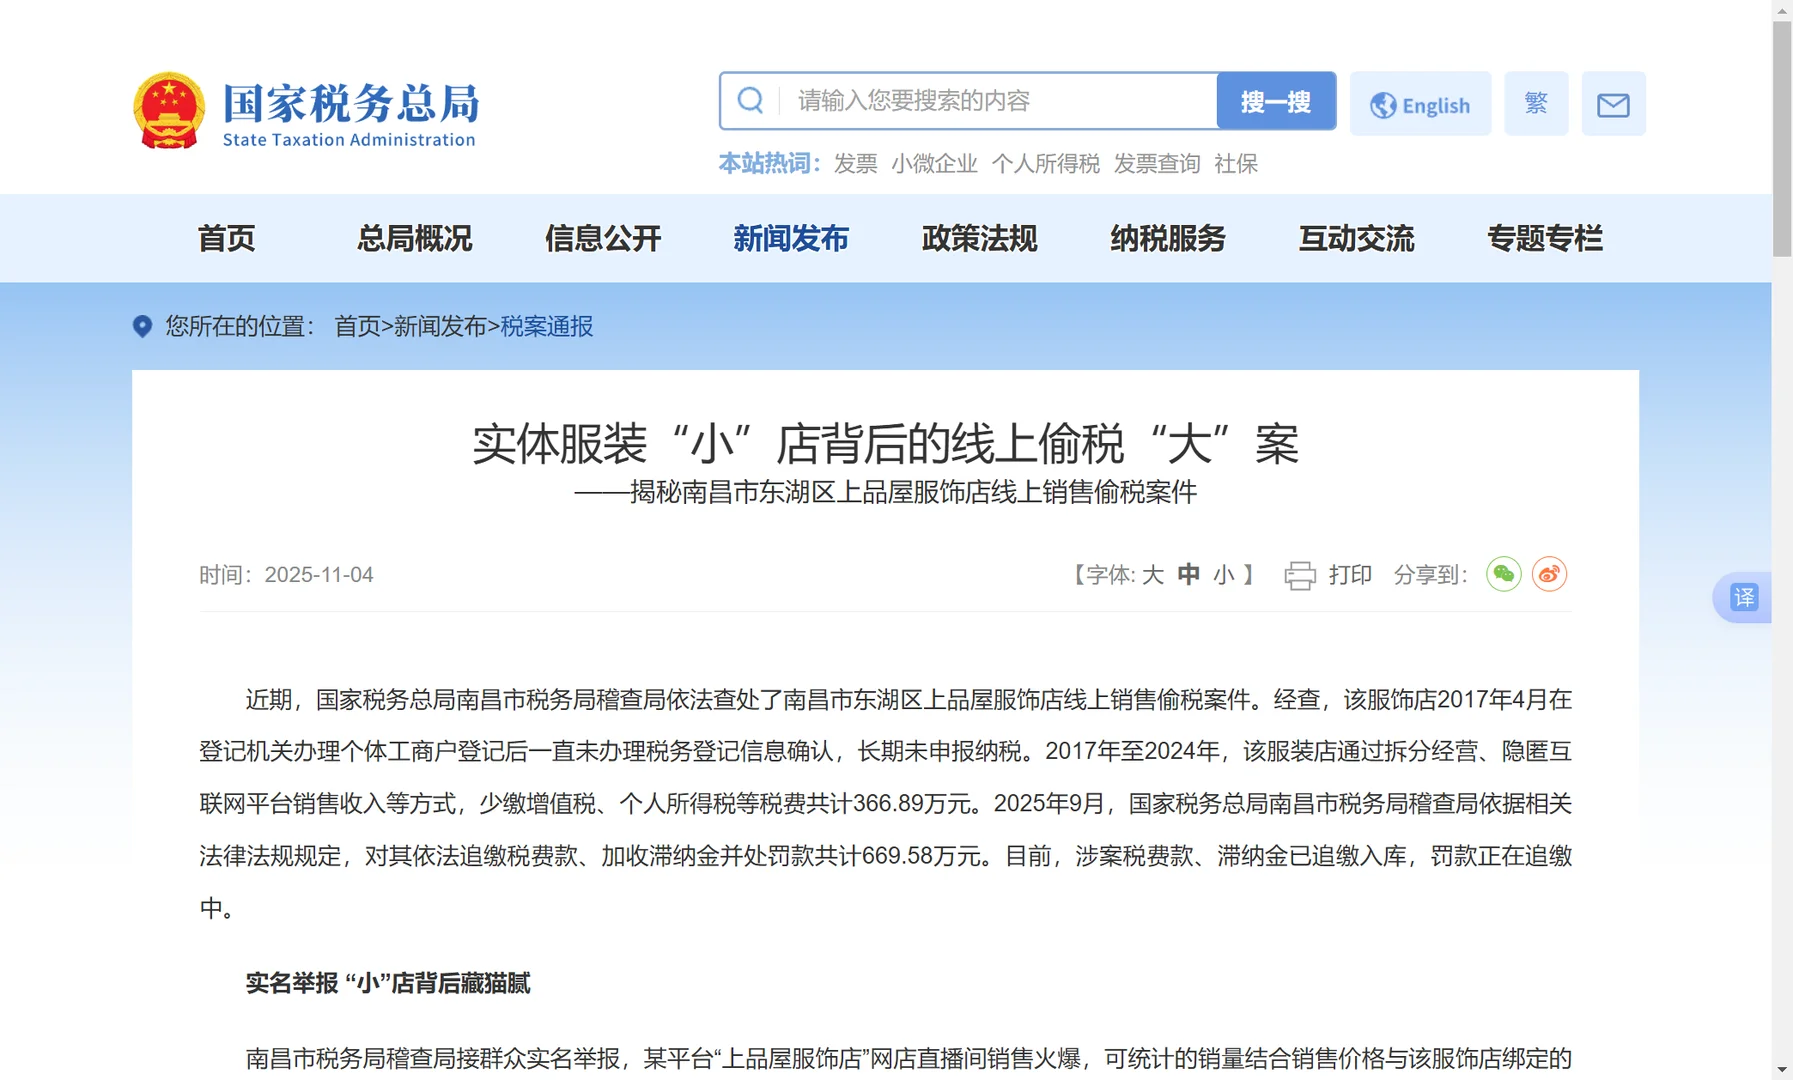
Task: Click the search magnifier icon
Action: pyautogui.click(x=751, y=101)
